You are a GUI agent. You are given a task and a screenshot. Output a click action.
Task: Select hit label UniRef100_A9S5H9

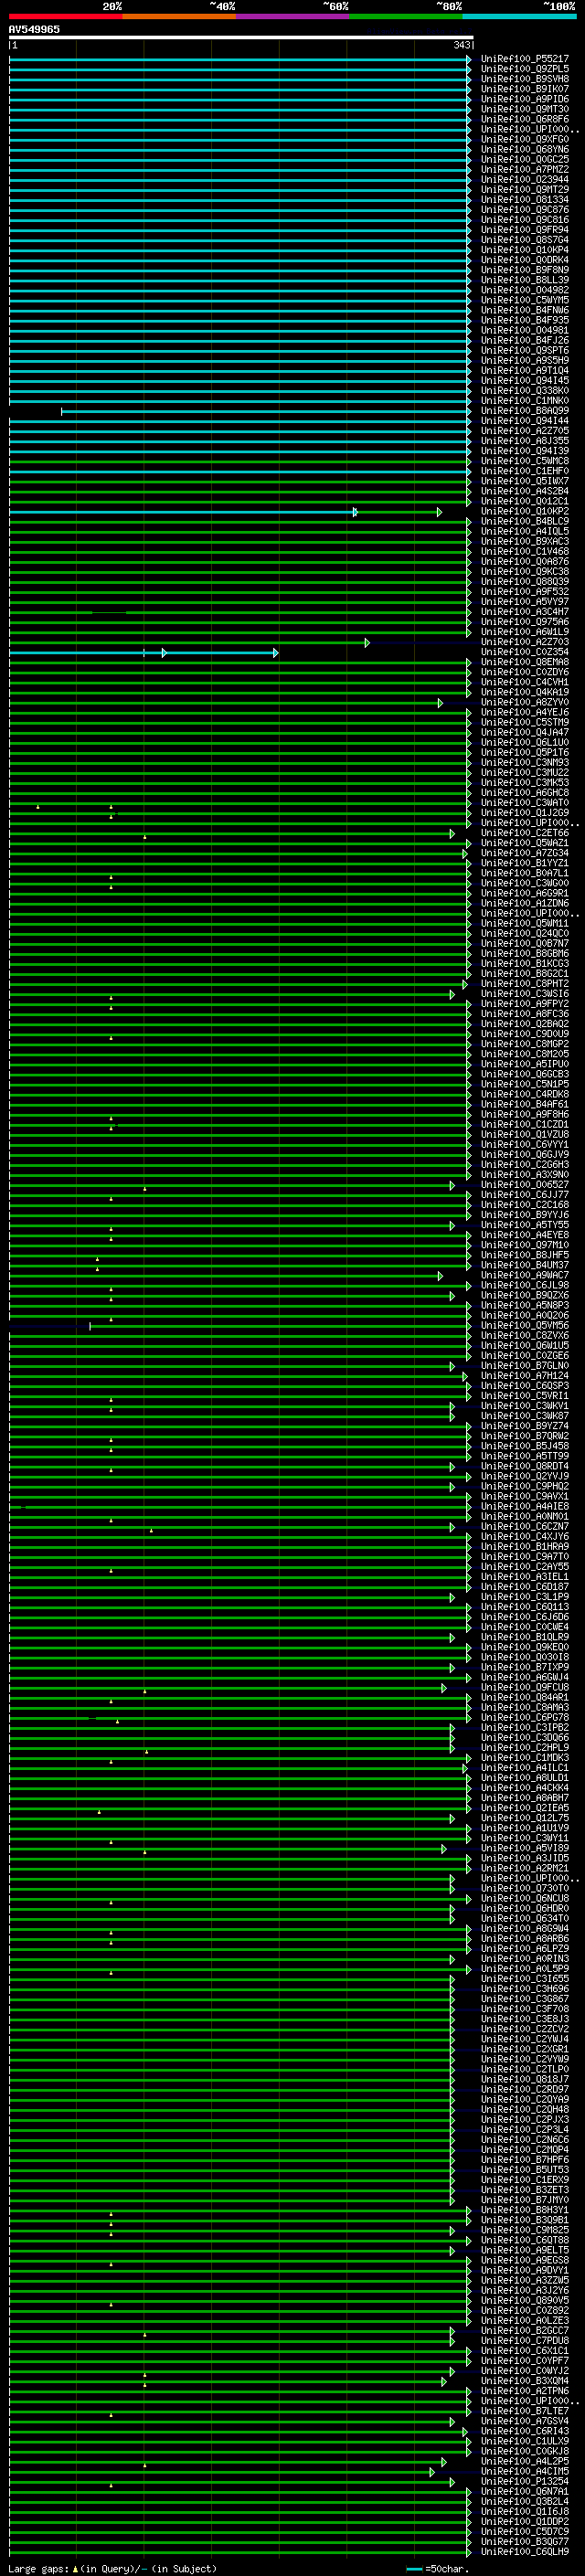tap(525, 360)
